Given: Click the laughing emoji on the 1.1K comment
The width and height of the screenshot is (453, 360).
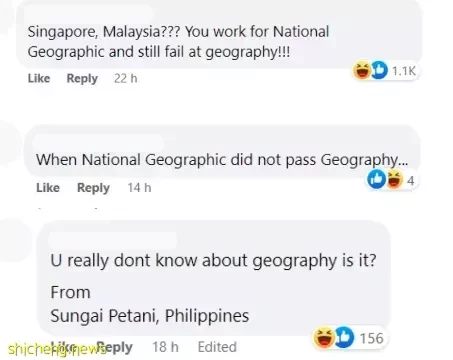Looking at the screenshot, I should 362,70.
